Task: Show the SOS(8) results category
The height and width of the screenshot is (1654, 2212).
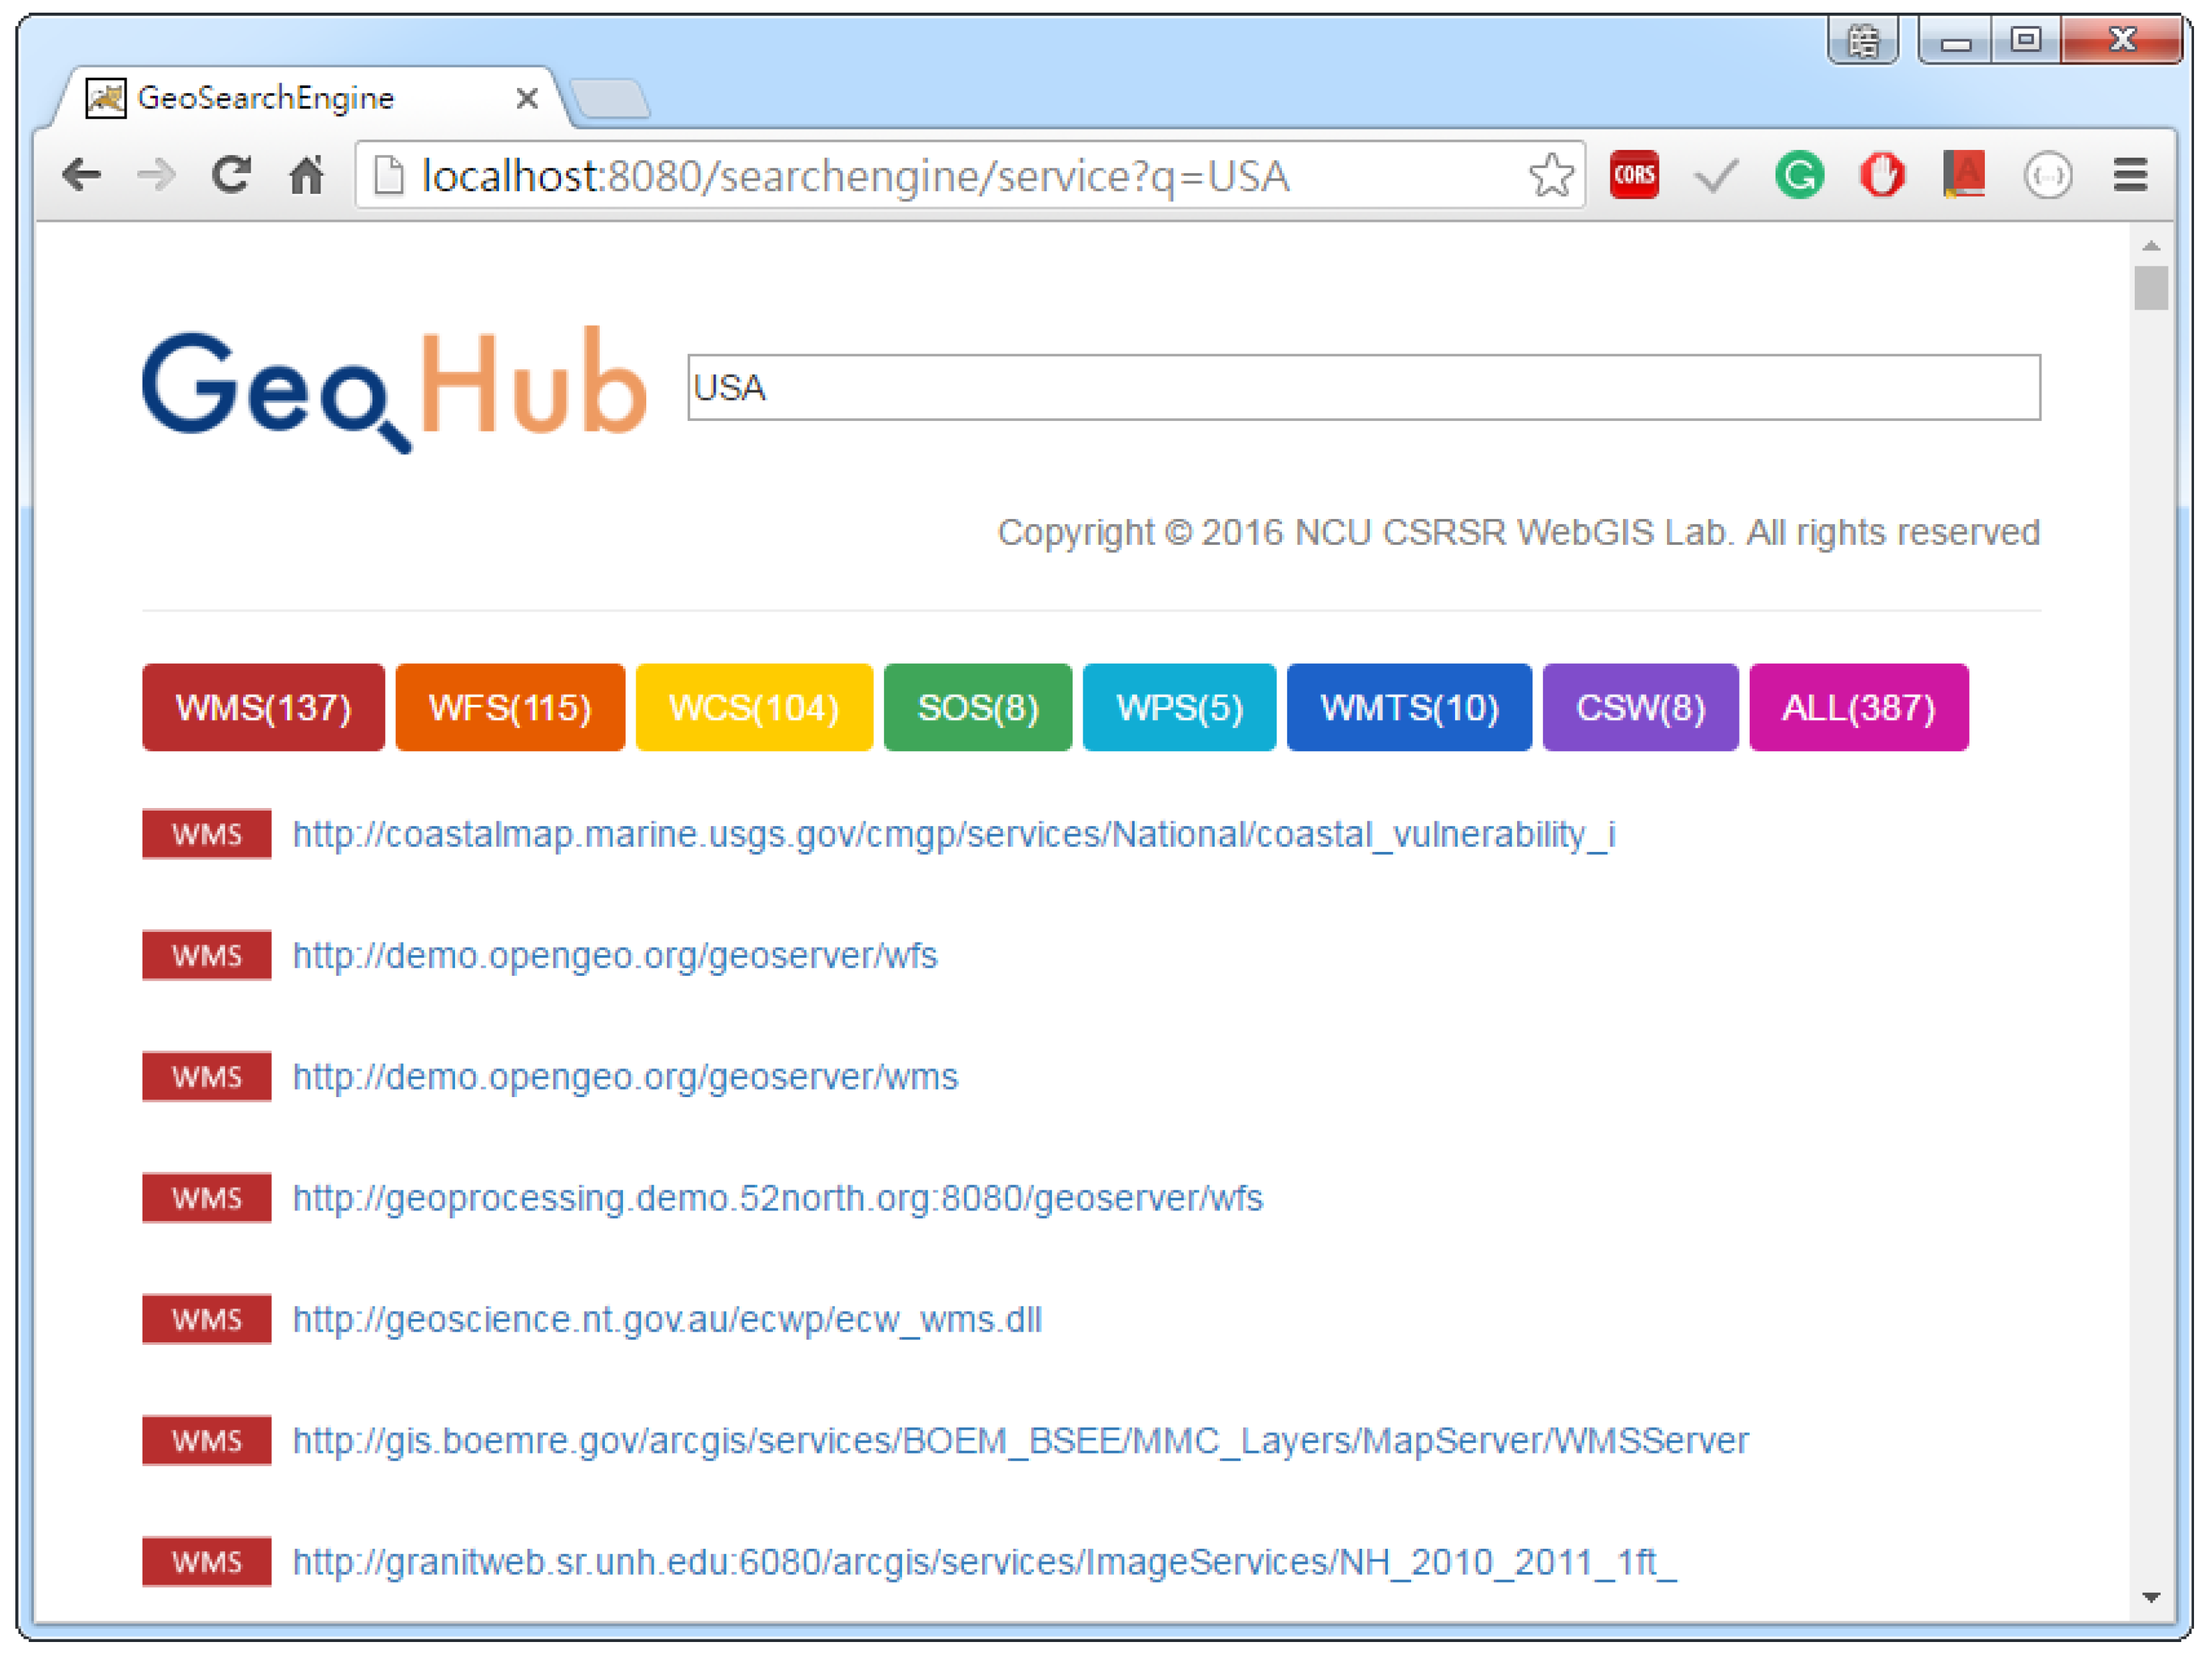Action: pos(977,707)
